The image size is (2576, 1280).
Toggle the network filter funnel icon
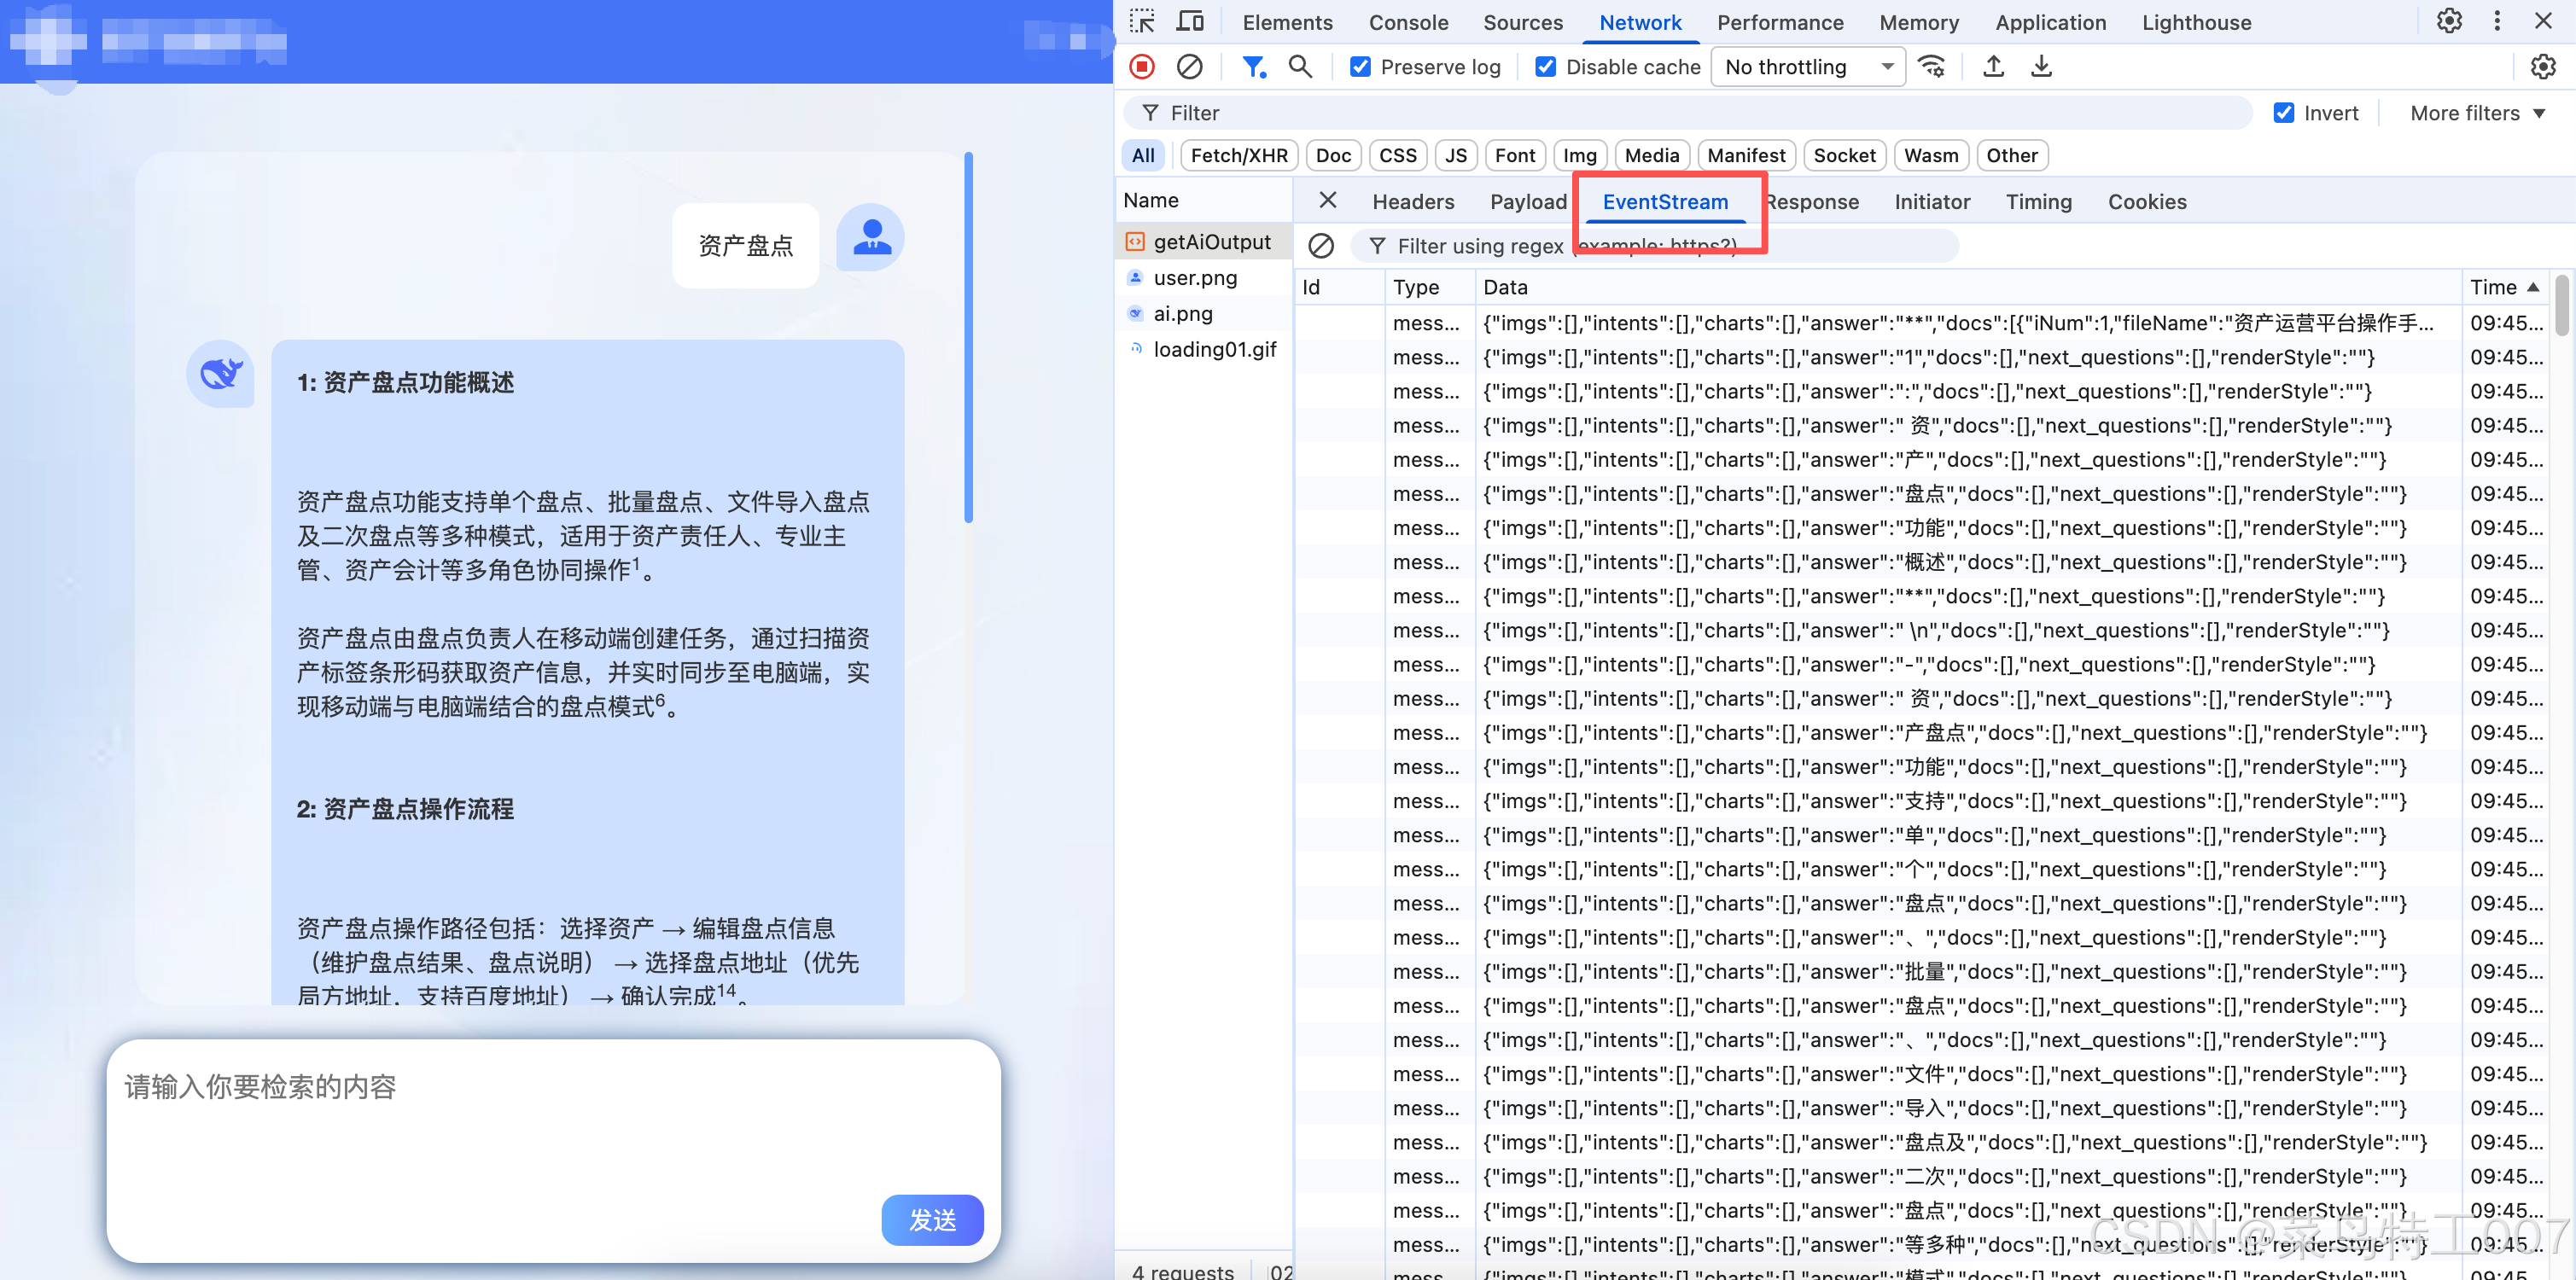[1252, 67]
